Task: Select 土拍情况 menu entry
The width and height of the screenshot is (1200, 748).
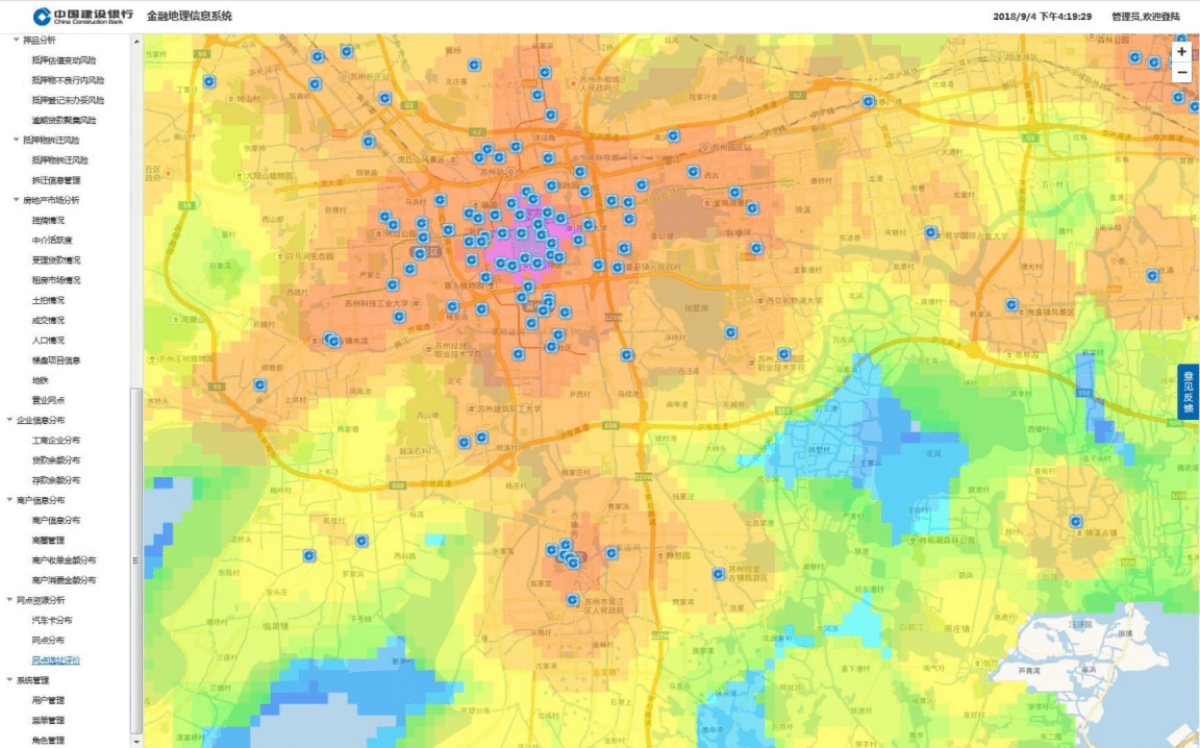Action: click(x=48, y=300)
